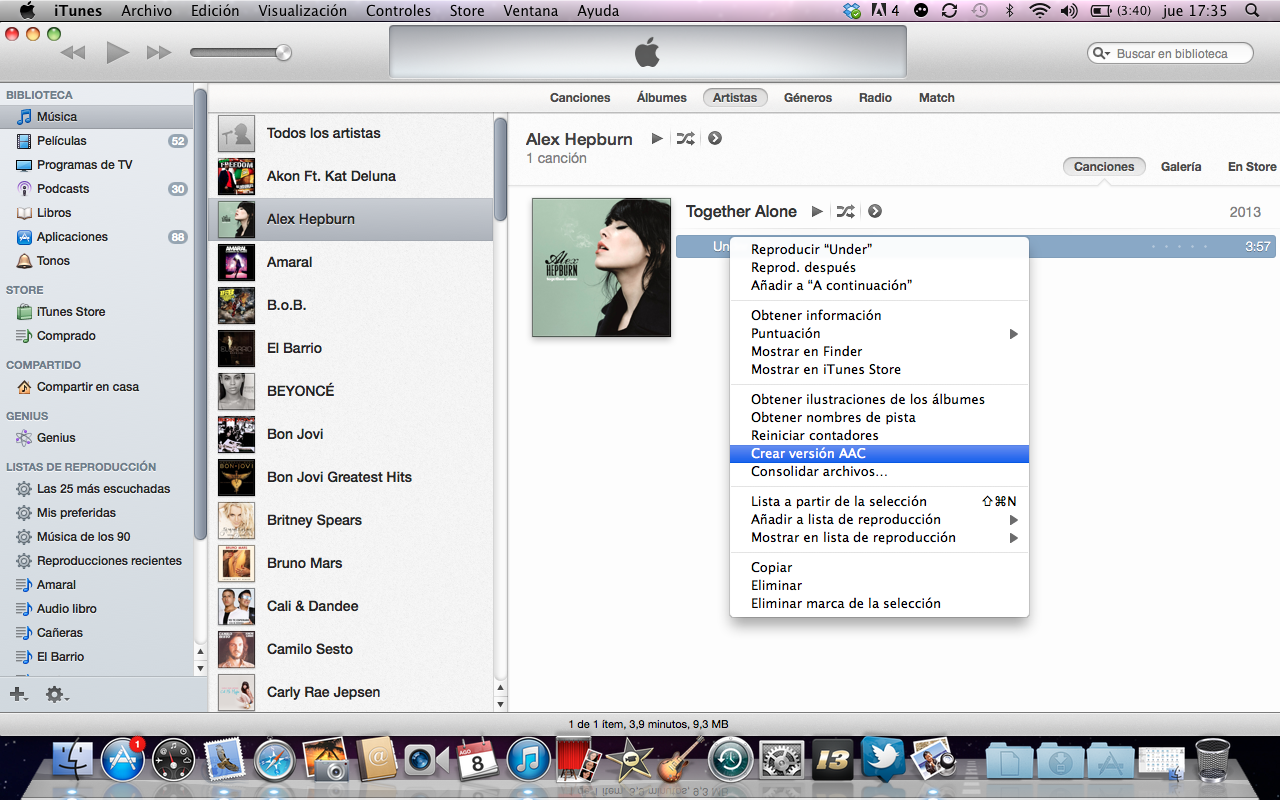Viewport: 1280px width, 800px height.
Task: Select Britney Spears in artist list
Action: (351, 520)
